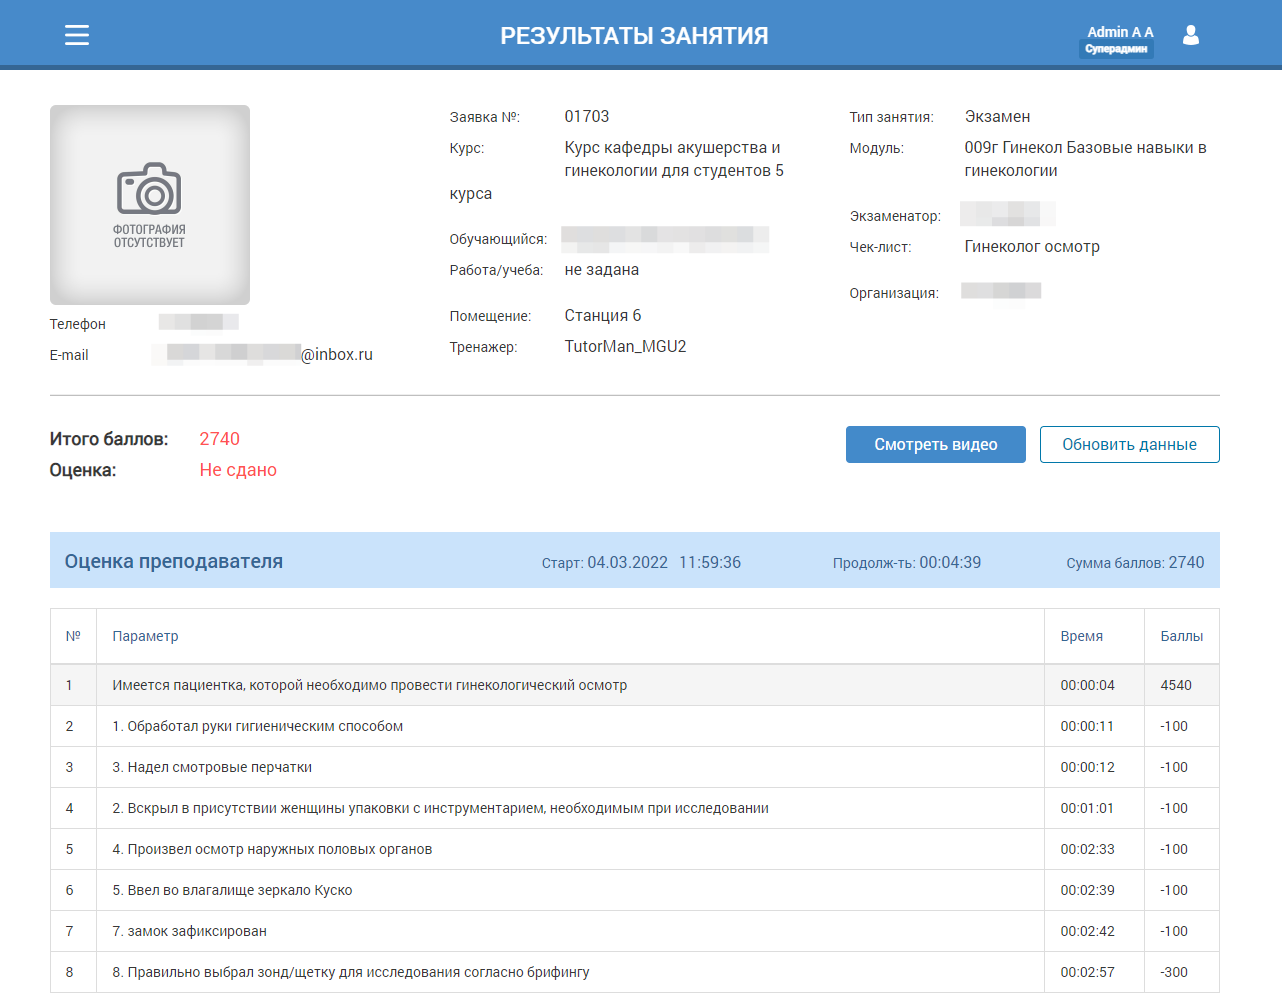Click the time value 00:00:04
1282x993 pixels.
pos(1087,685)
